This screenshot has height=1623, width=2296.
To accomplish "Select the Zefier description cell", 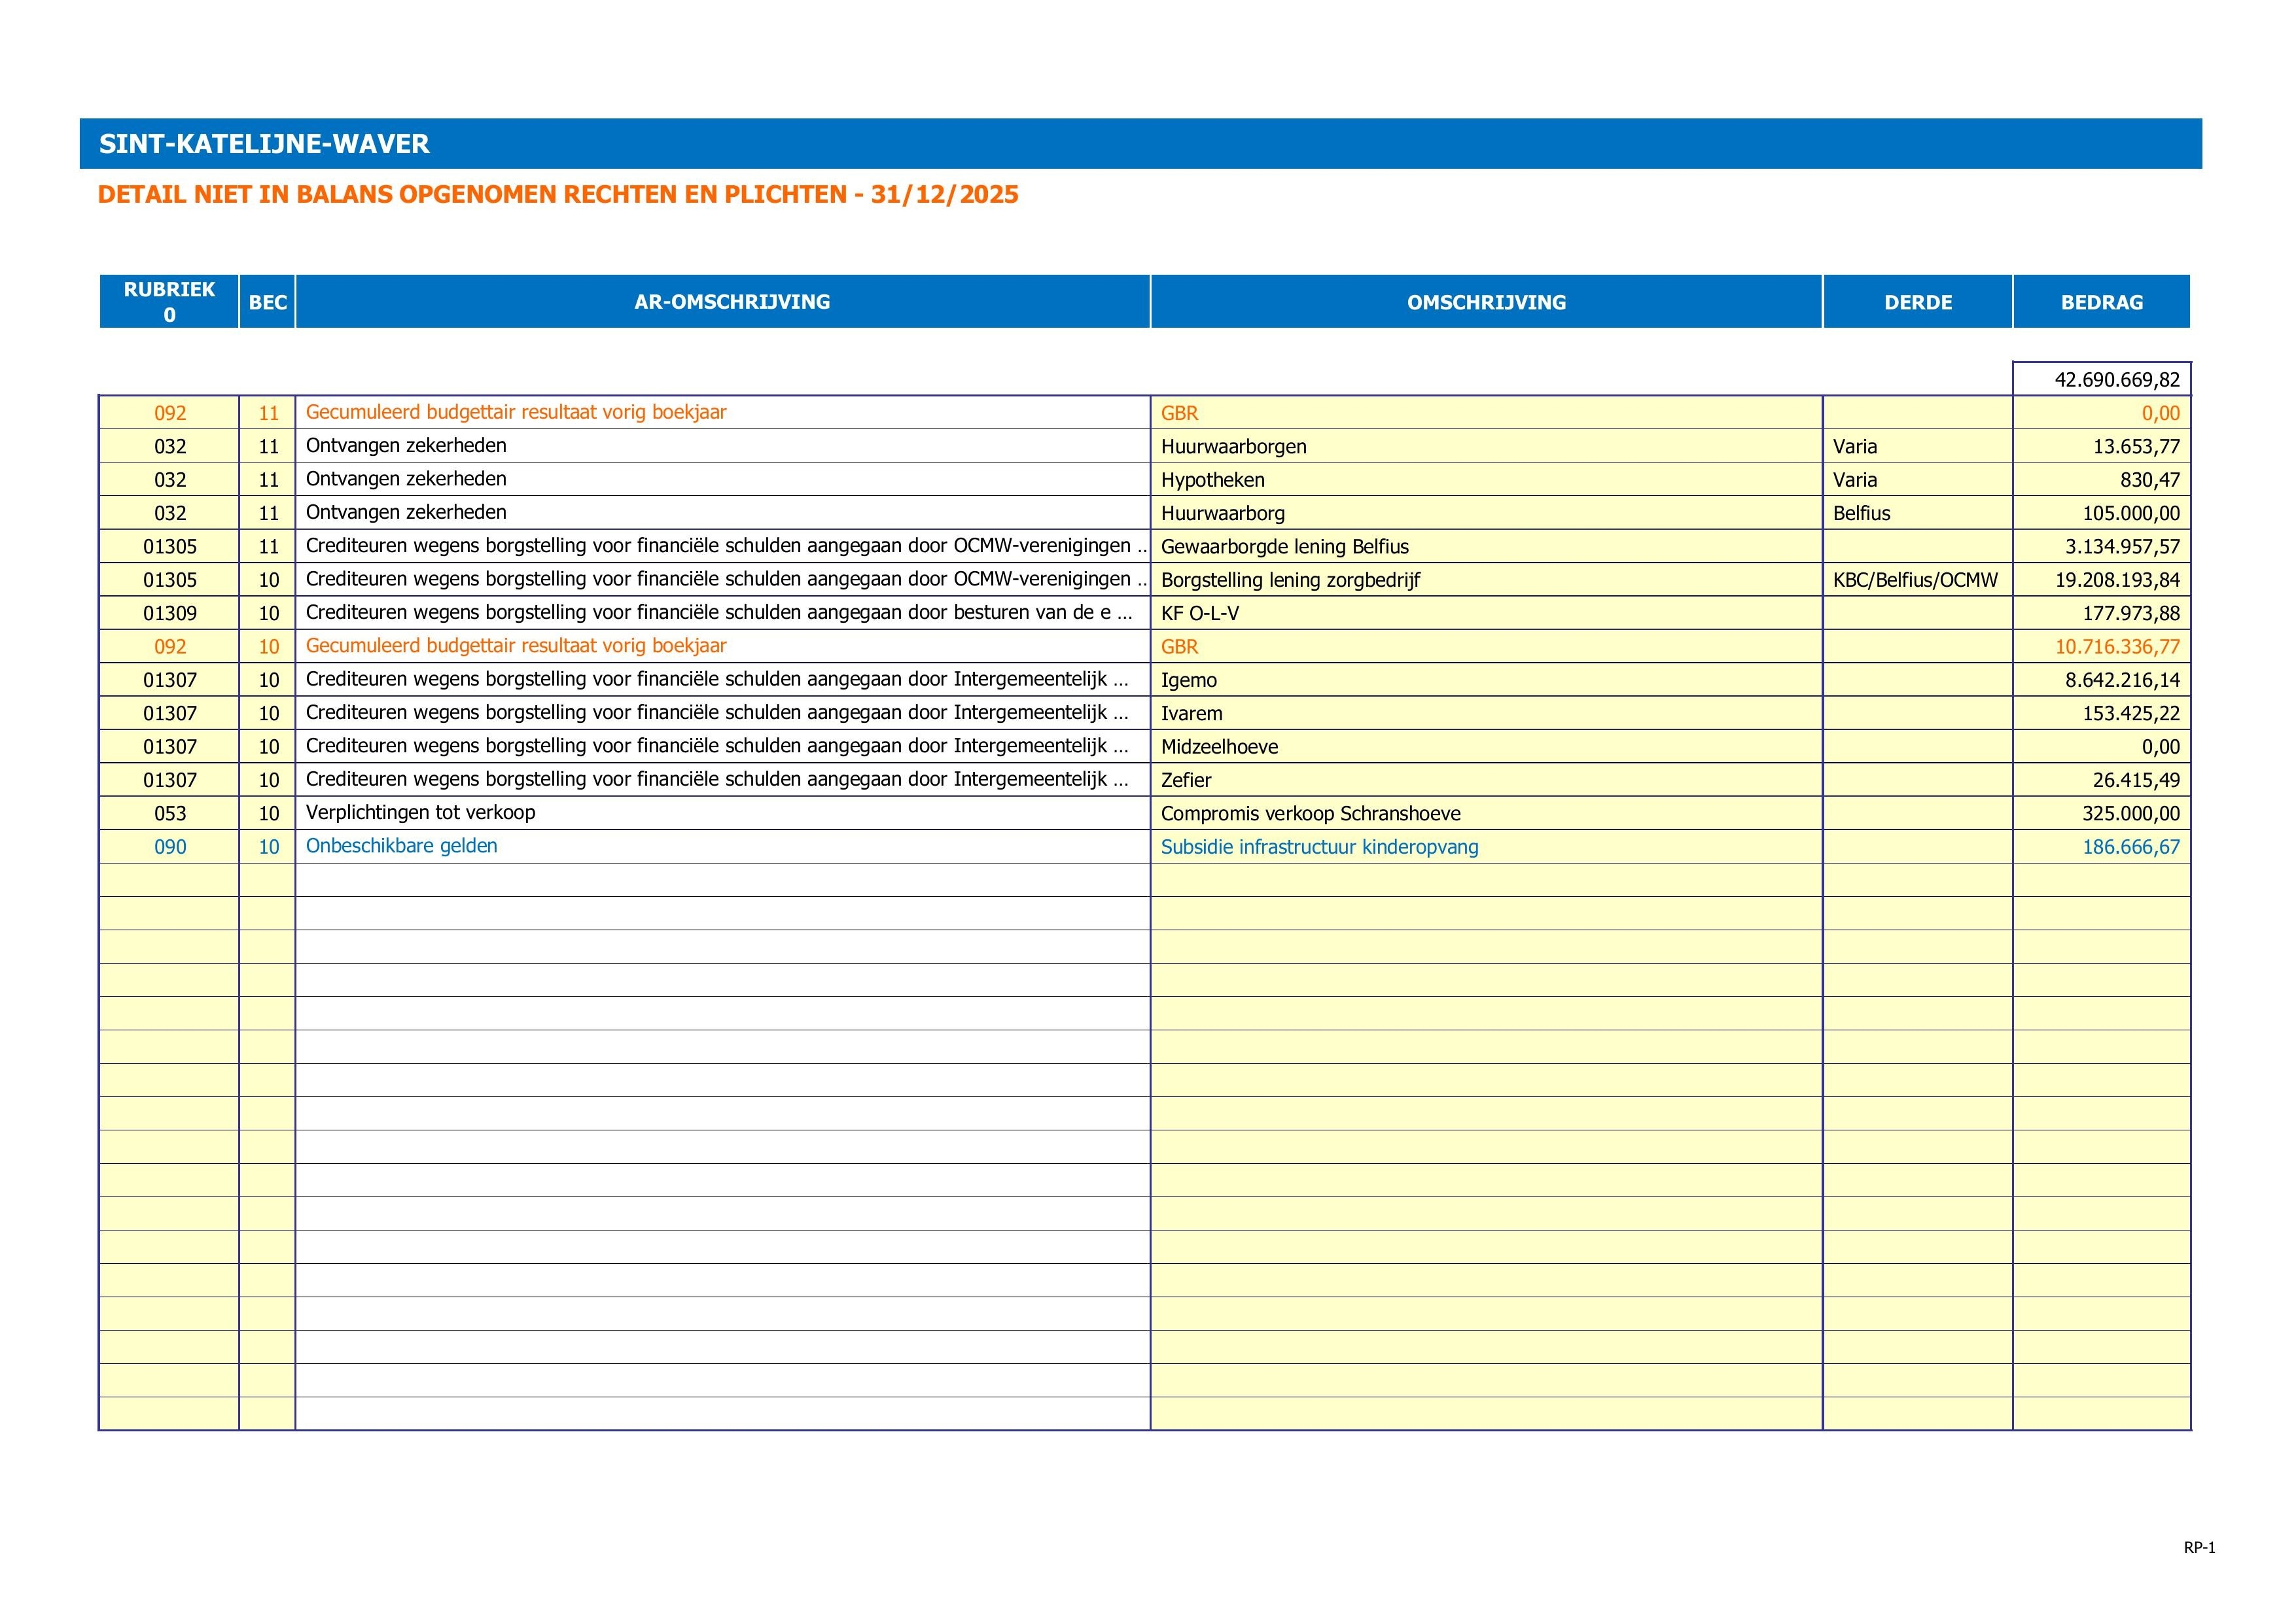I will [x=1486, y=779].
